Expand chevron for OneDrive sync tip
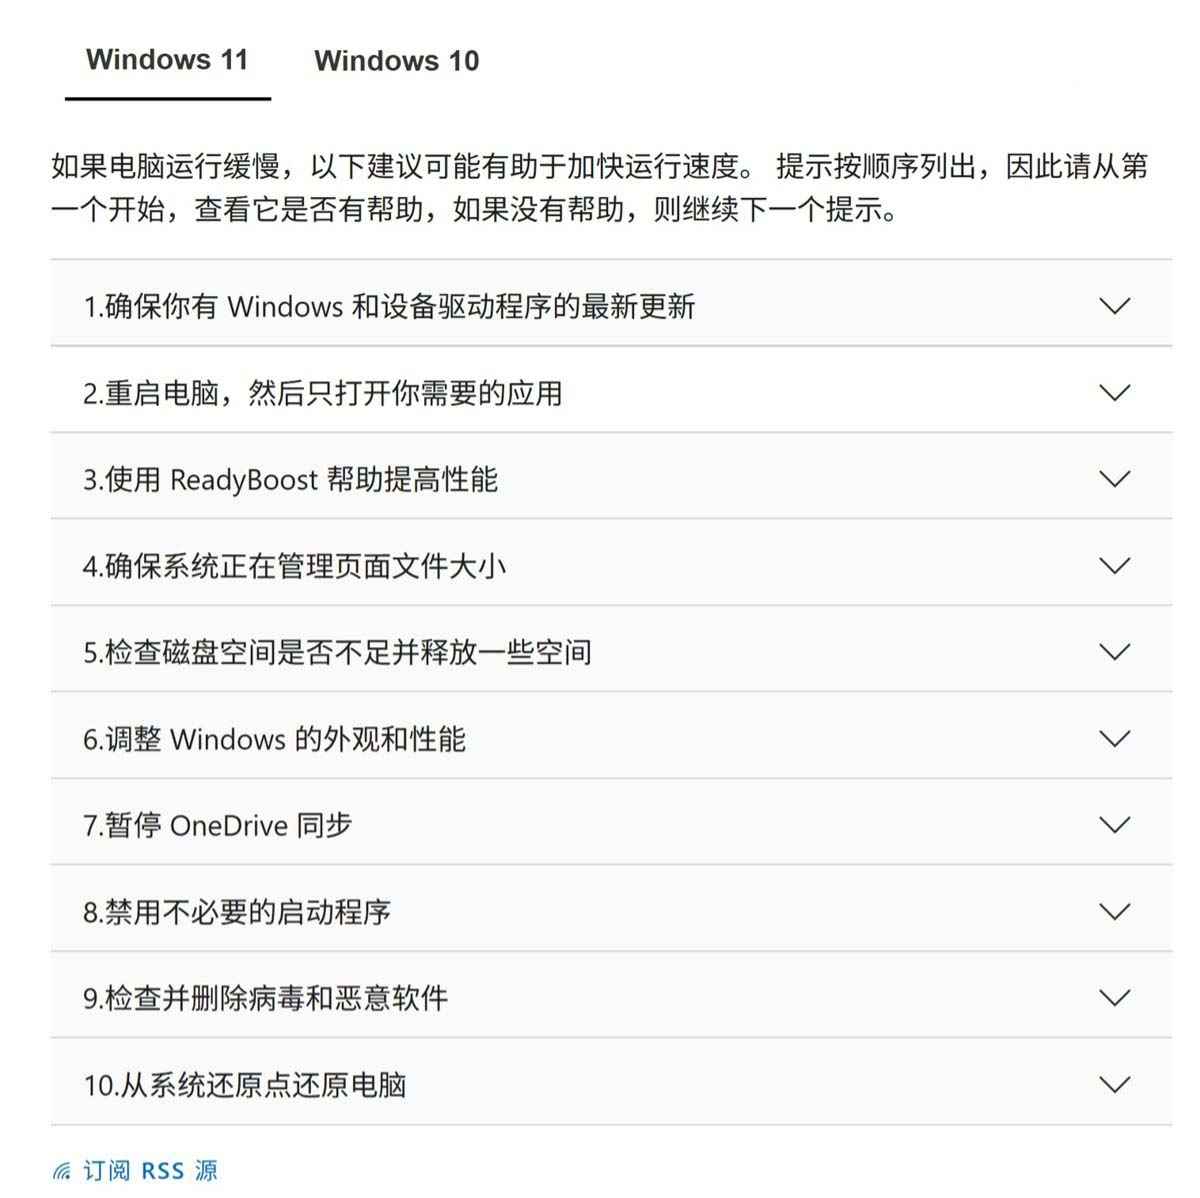This screenshot has height=1198, width=1200. tap(1114, 825)
